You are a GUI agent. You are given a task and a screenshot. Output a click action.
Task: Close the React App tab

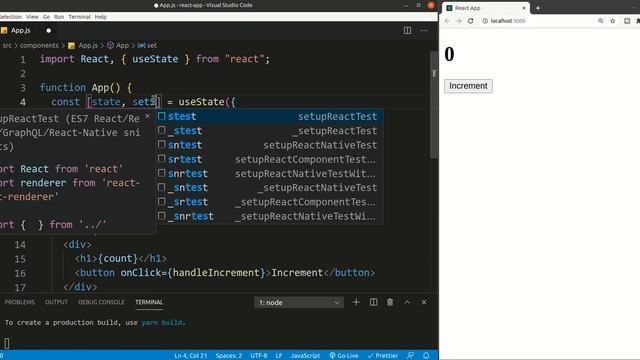tap(524, 8)
